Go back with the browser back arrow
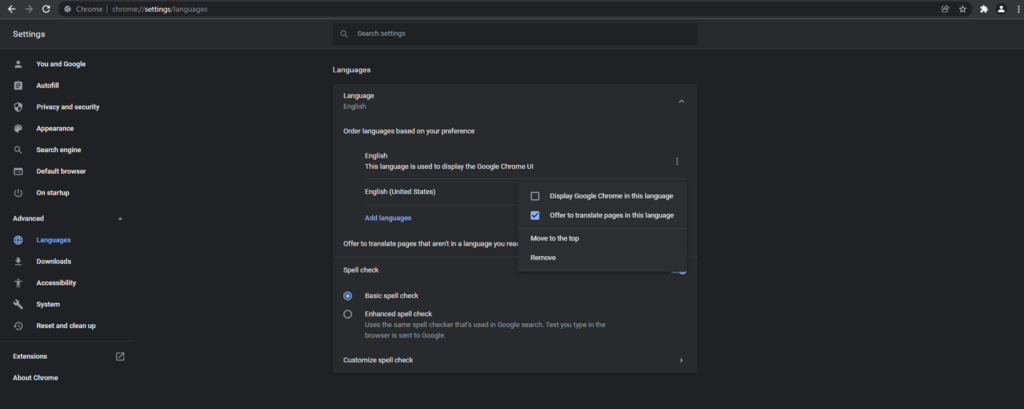This screenshot has height=409, width=1024. (11, 9)
